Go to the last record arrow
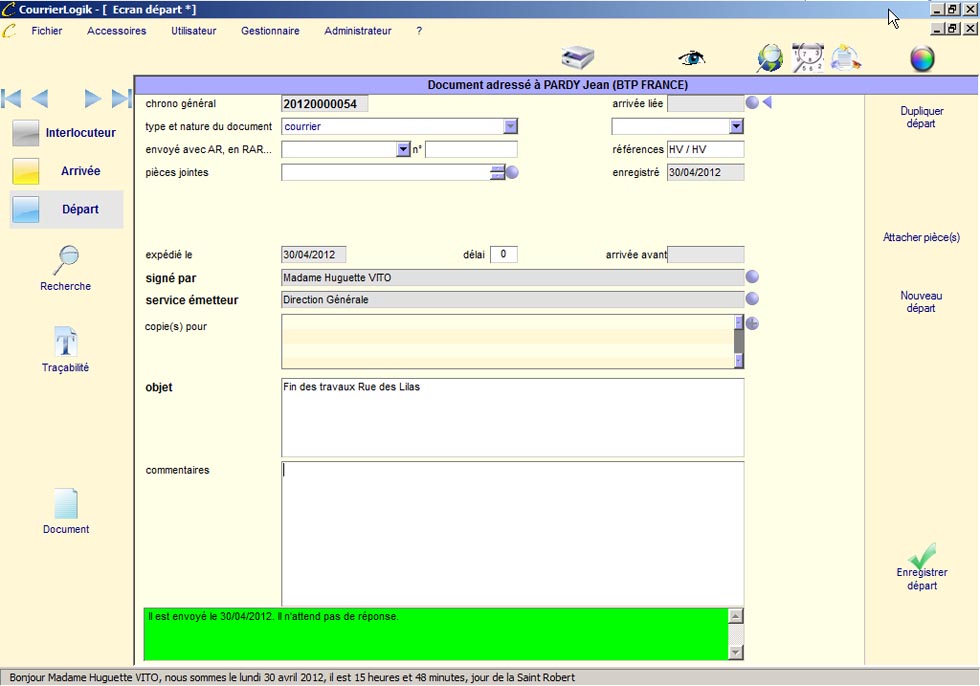Screen dimensions: 980x686 121,98
